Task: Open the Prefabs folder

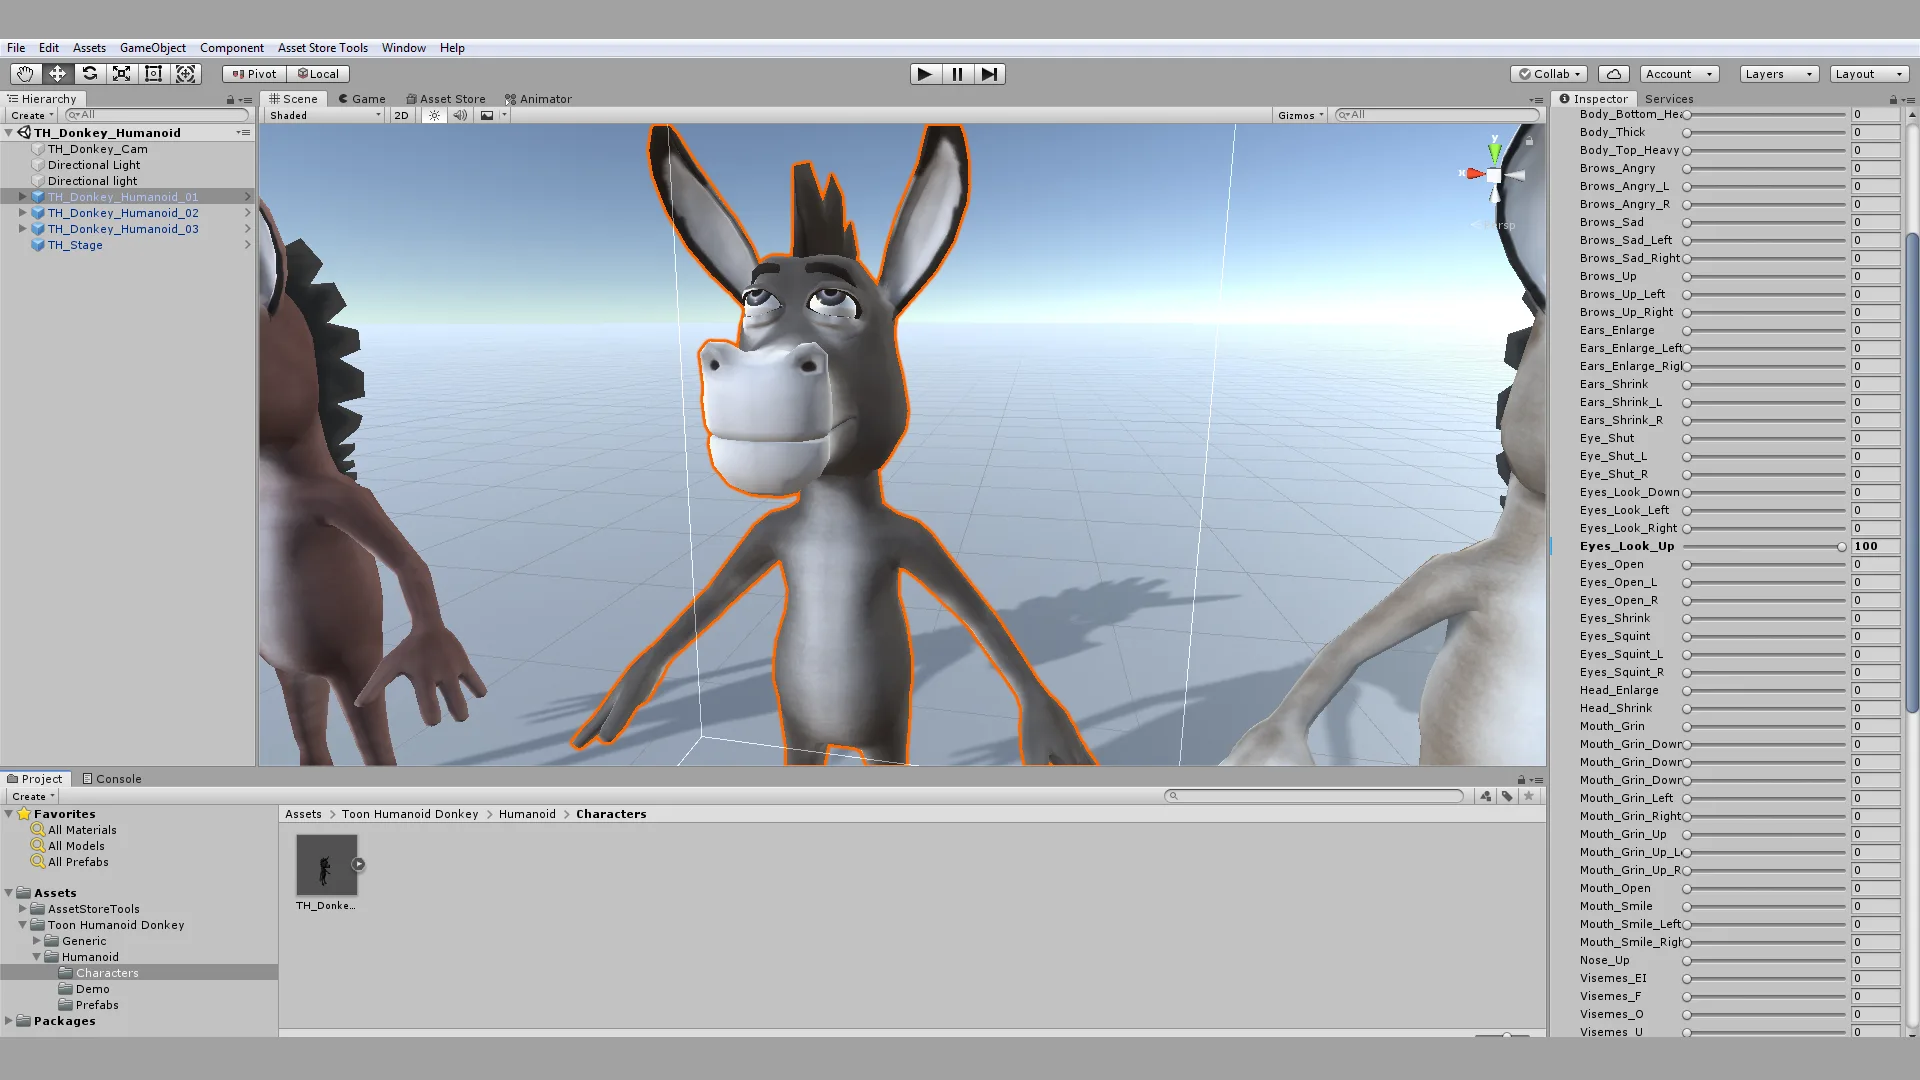Action: click(97, 1005)
